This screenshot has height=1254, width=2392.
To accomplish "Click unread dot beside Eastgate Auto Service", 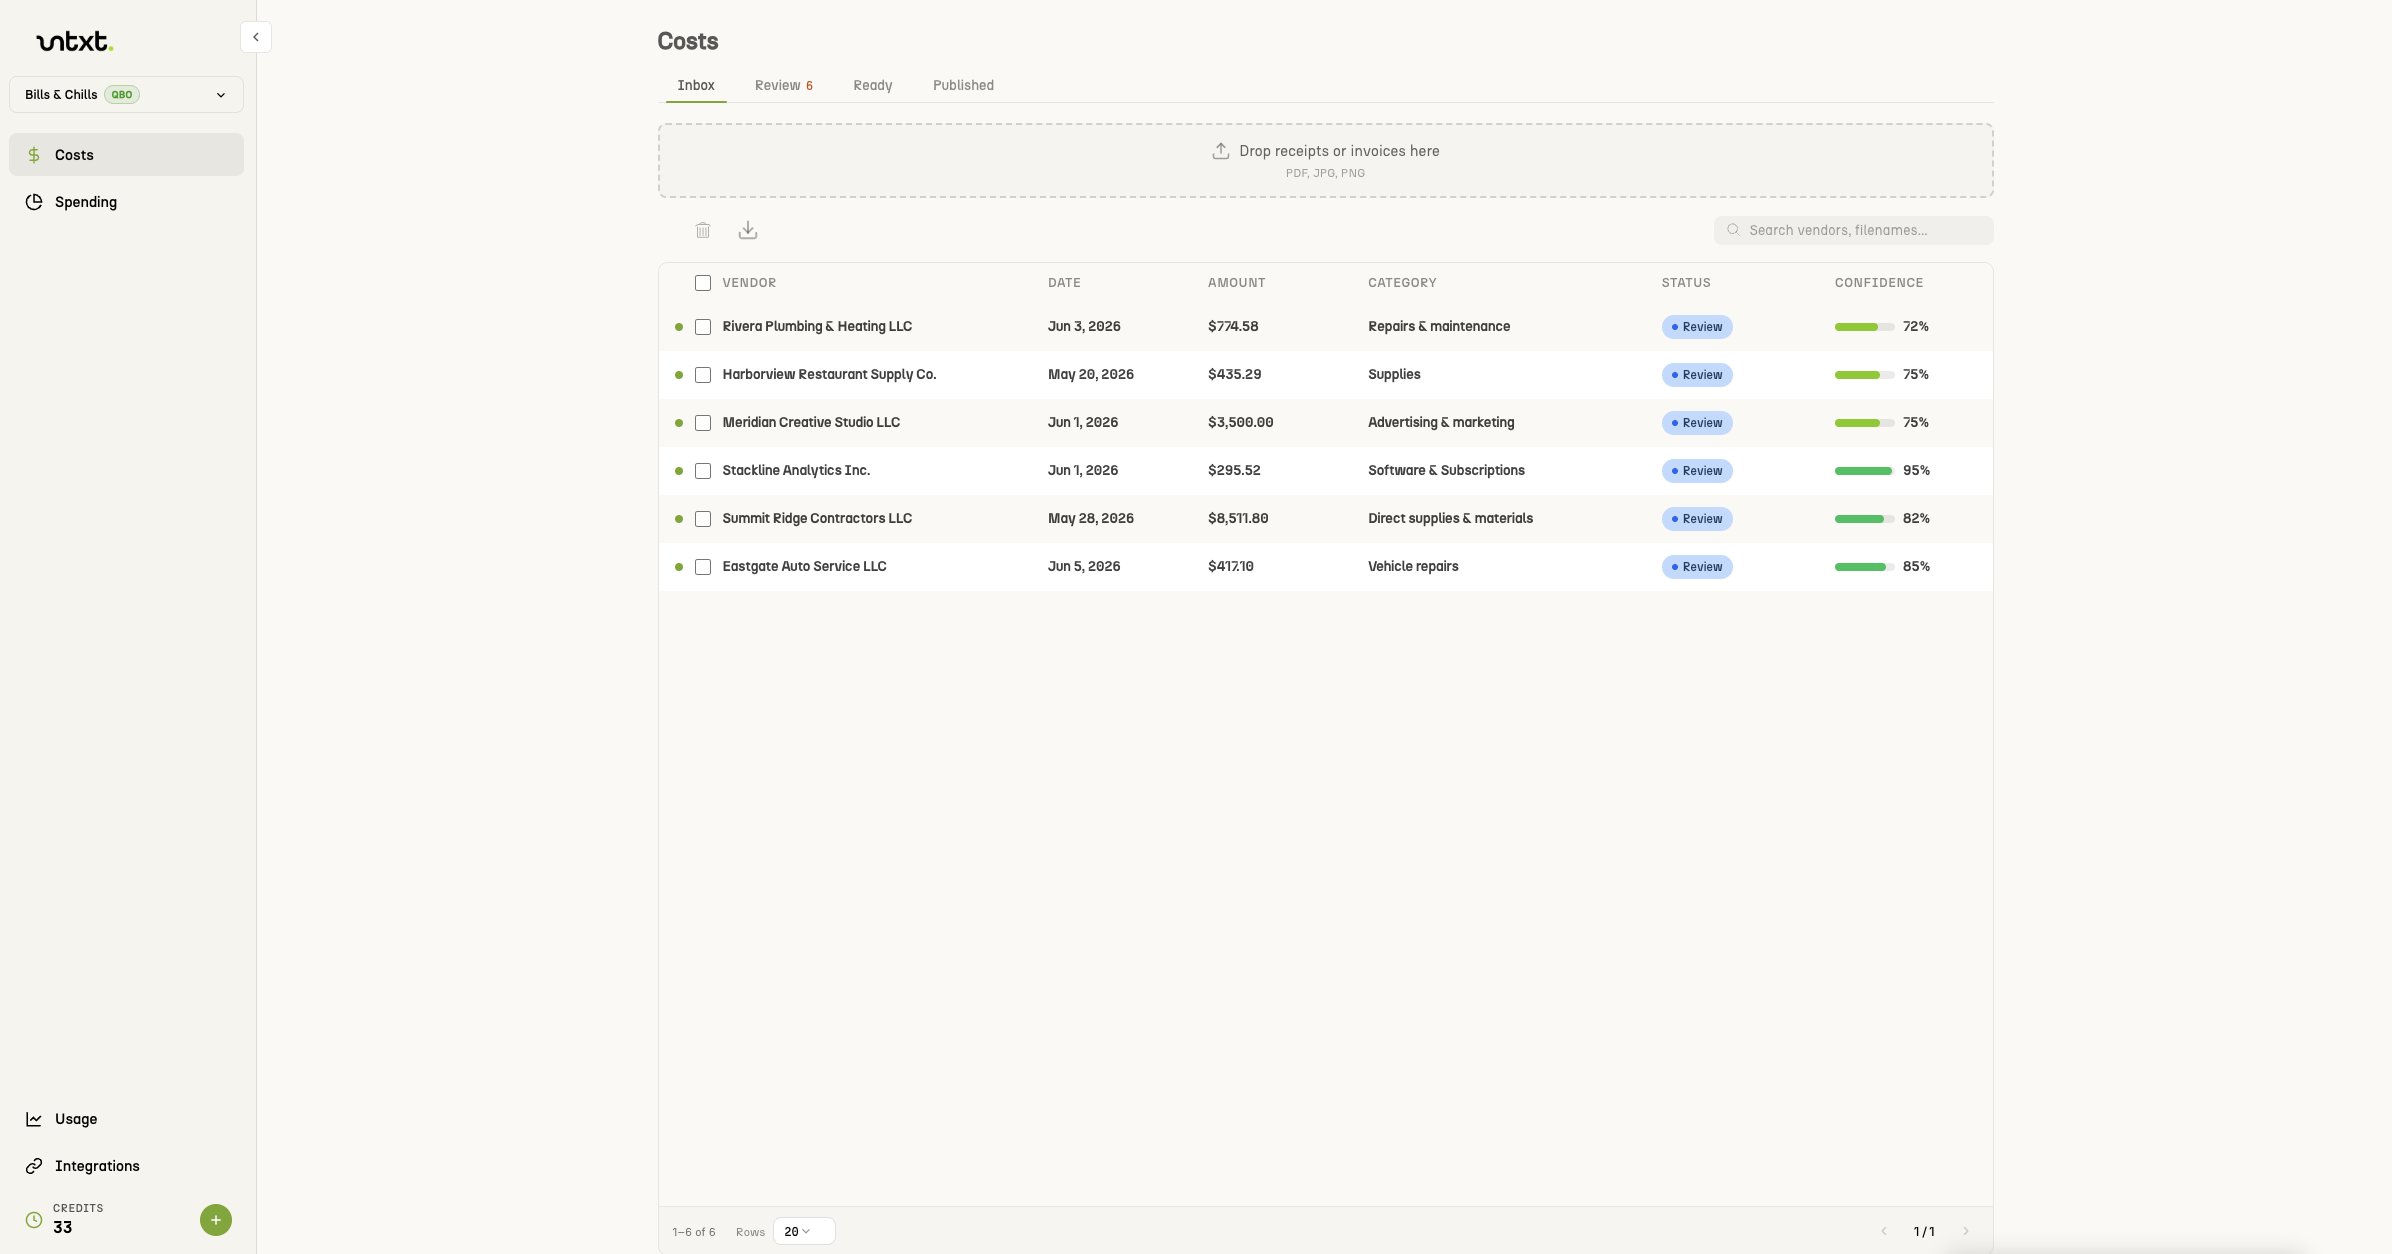I will coord(679,567).
